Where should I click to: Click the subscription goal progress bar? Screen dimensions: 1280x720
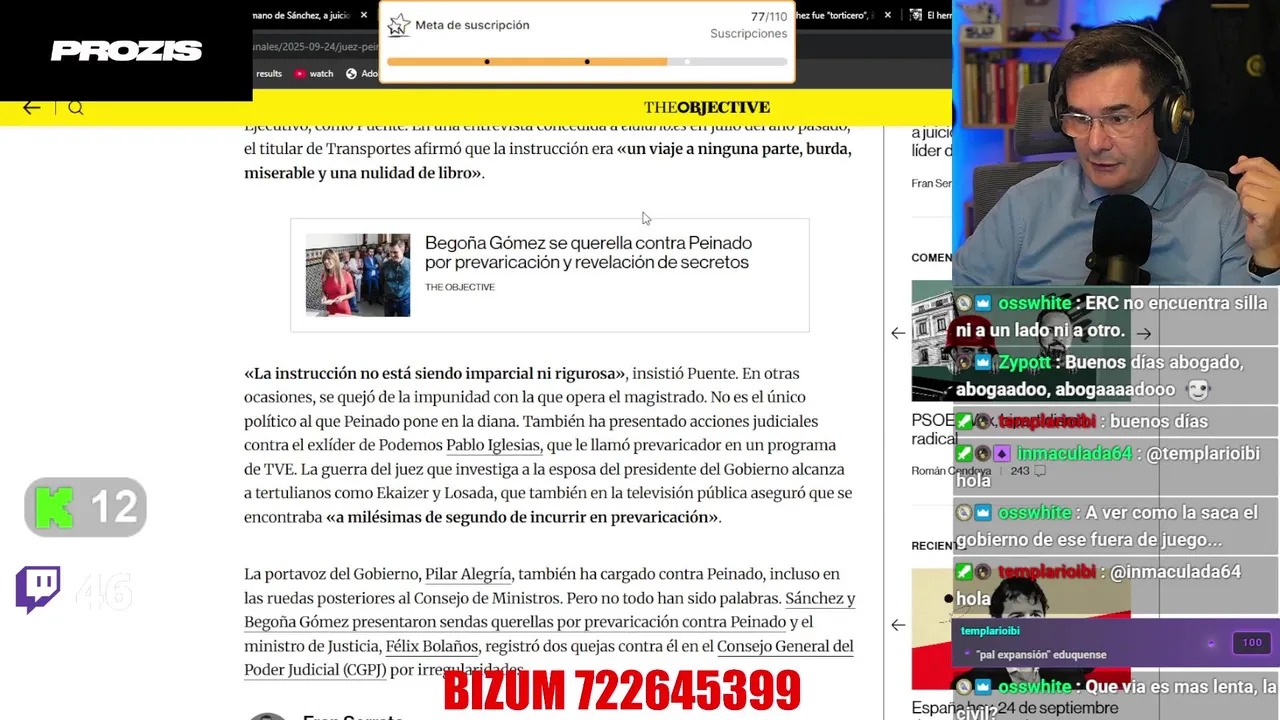[x=587, y=62]
